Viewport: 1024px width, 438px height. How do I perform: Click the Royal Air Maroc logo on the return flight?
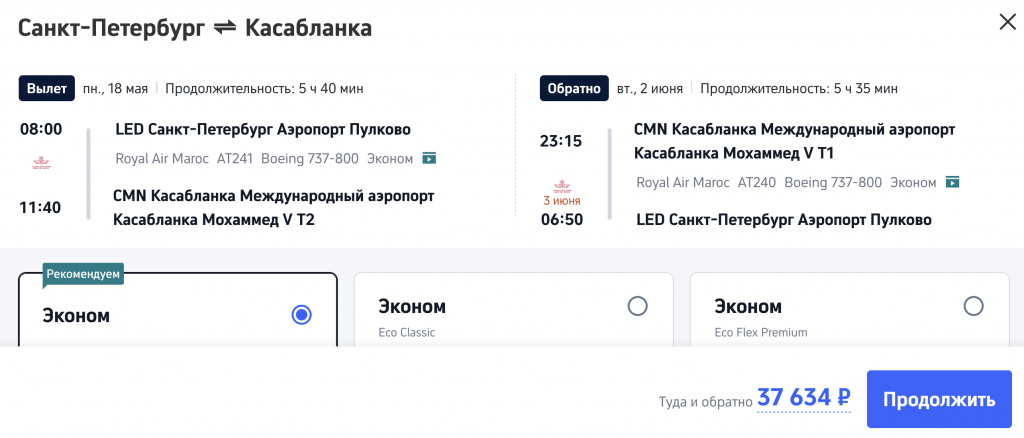[561, 184]
